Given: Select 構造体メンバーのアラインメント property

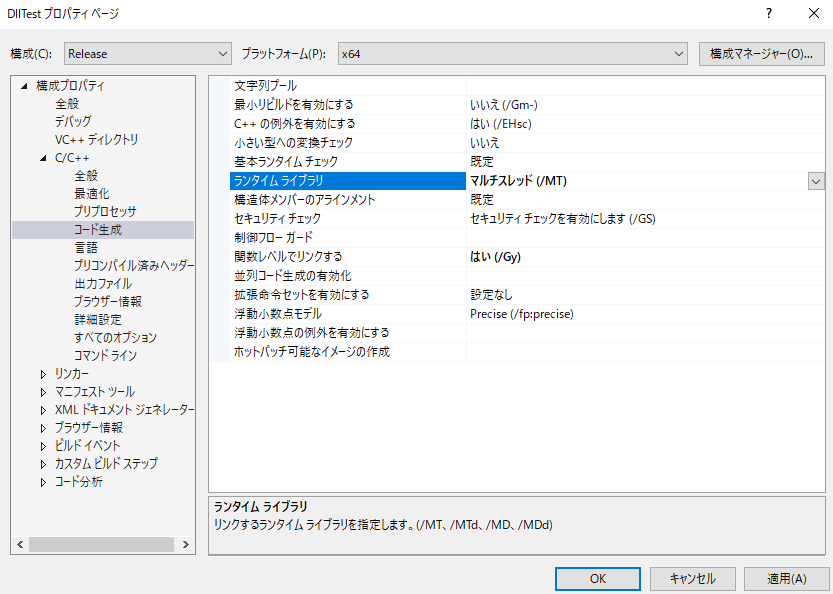Looking at the screenshot, I should pos(348,200).
